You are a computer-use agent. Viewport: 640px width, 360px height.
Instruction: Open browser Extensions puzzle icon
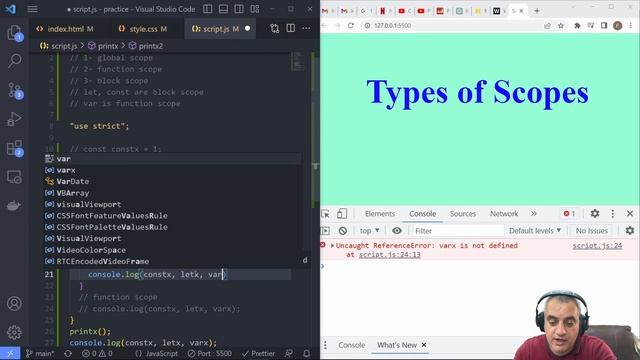point(577,25)
